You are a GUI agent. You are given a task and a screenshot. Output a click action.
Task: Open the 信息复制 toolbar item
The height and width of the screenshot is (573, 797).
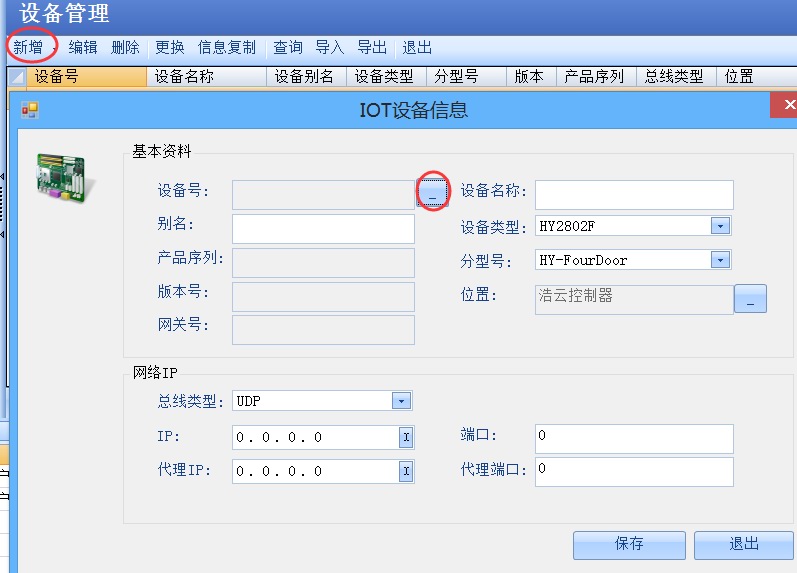pyautogui.click(x=227, y=47)
